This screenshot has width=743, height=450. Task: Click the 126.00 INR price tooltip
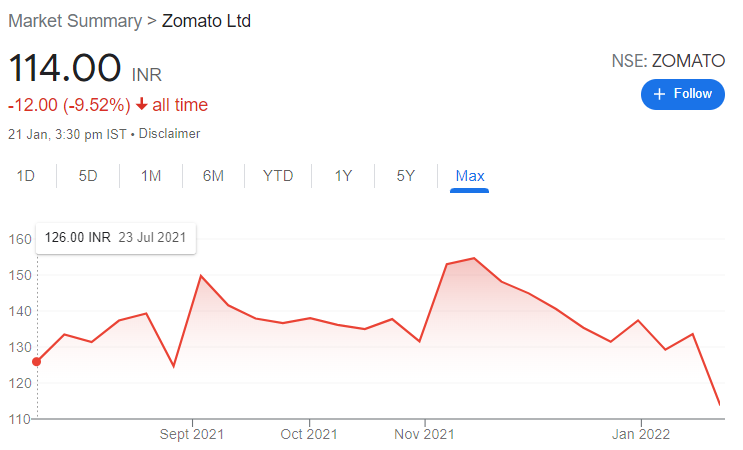[116, 238]
